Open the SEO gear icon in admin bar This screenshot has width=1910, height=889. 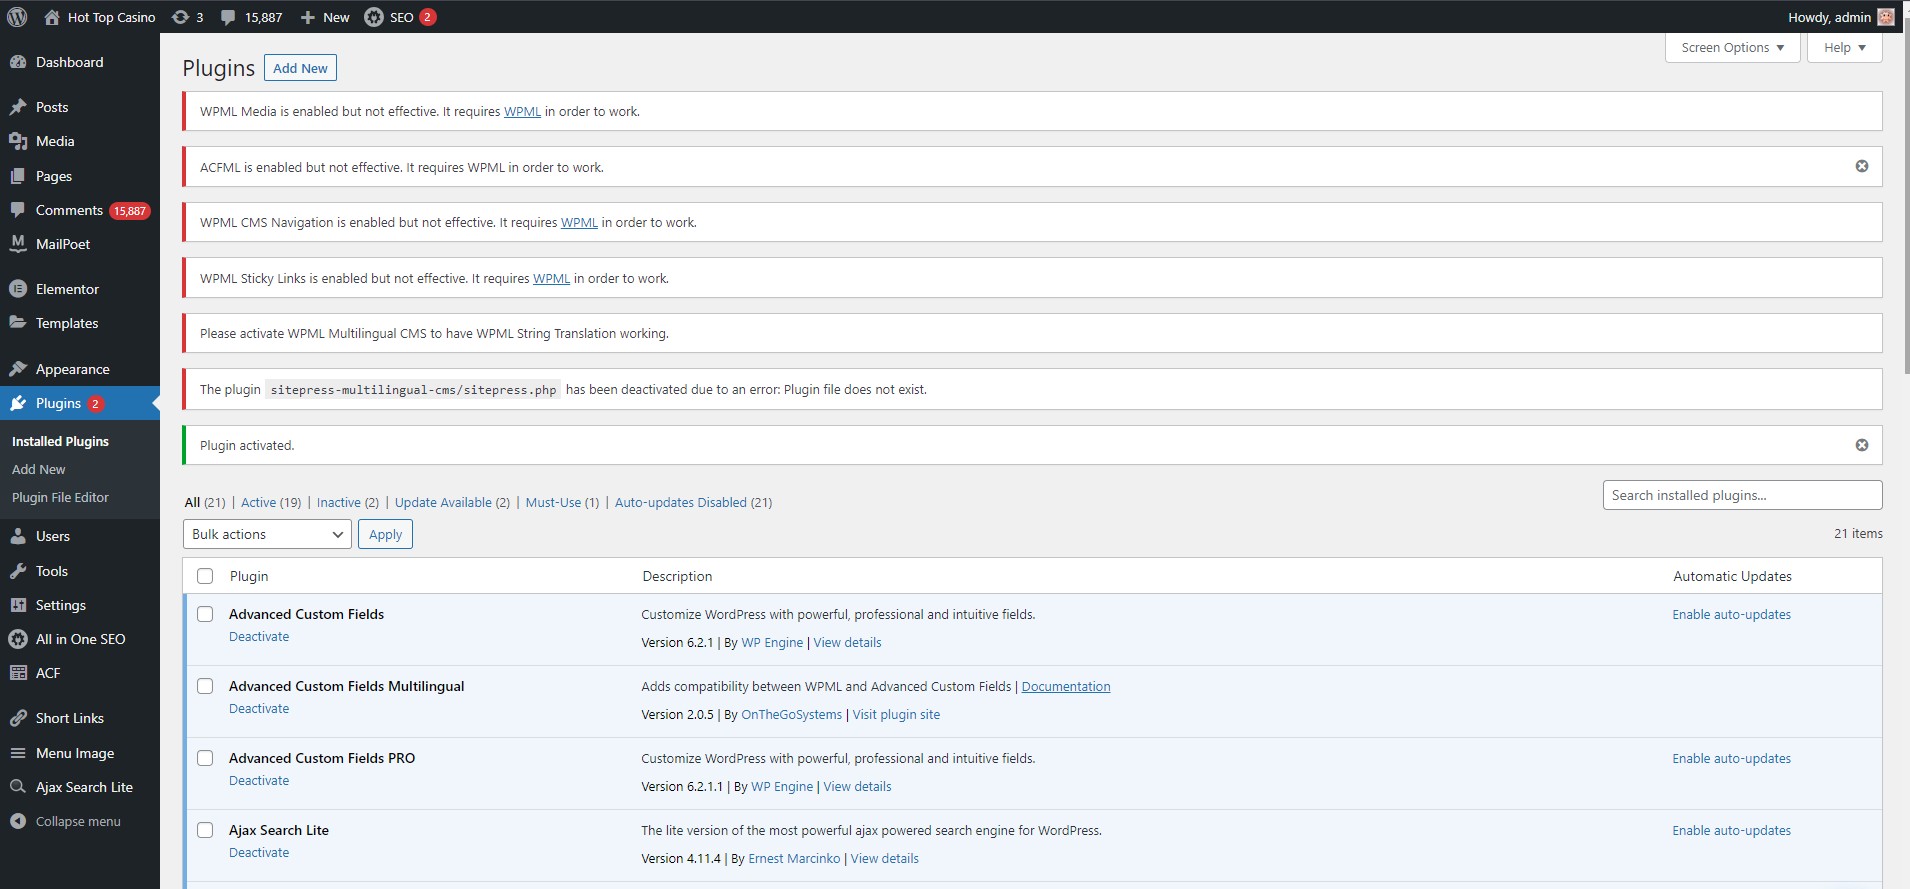(x=373, y=17)
